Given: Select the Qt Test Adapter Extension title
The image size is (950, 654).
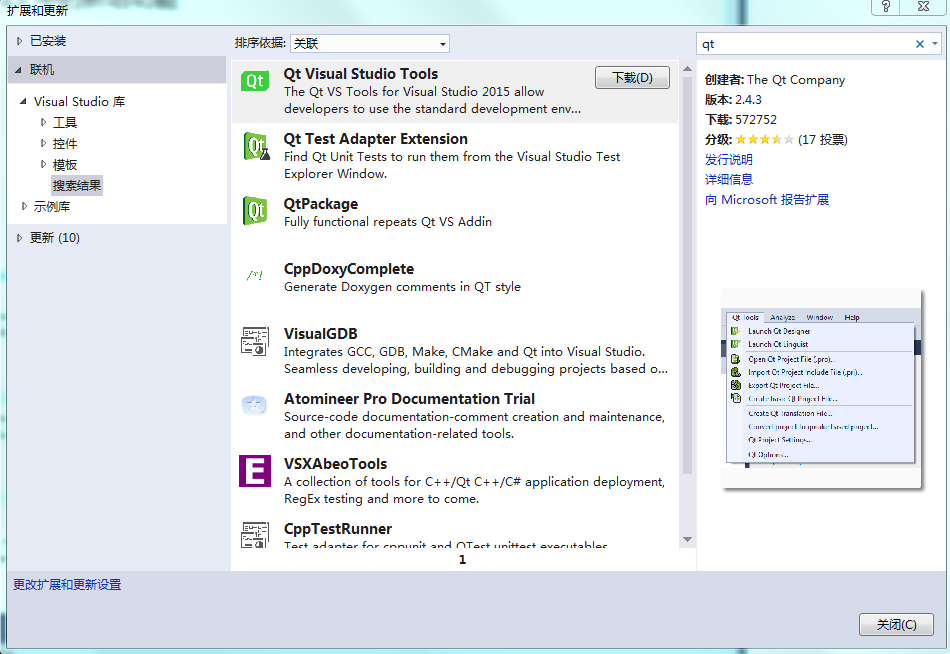Looking at the screenshot, I should [376, 139].
